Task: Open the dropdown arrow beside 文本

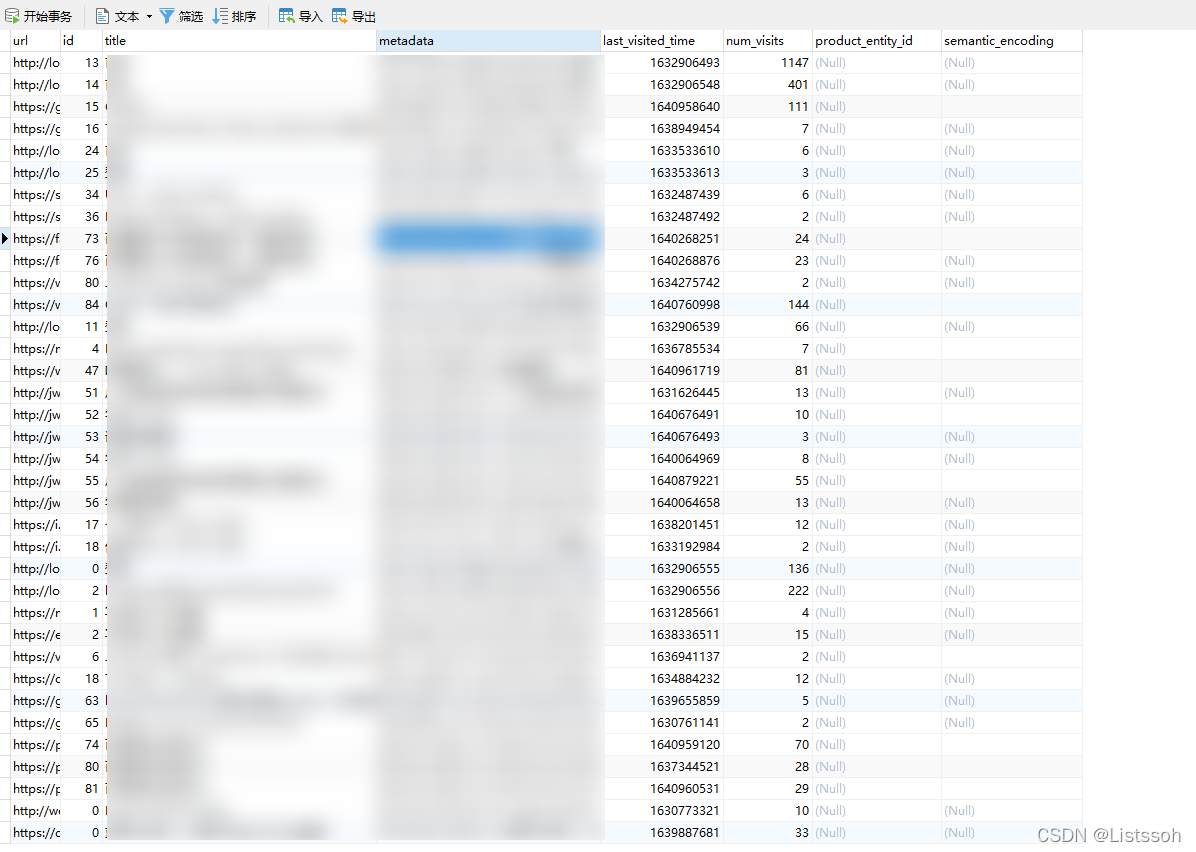Action: click(x=150, y=16)
